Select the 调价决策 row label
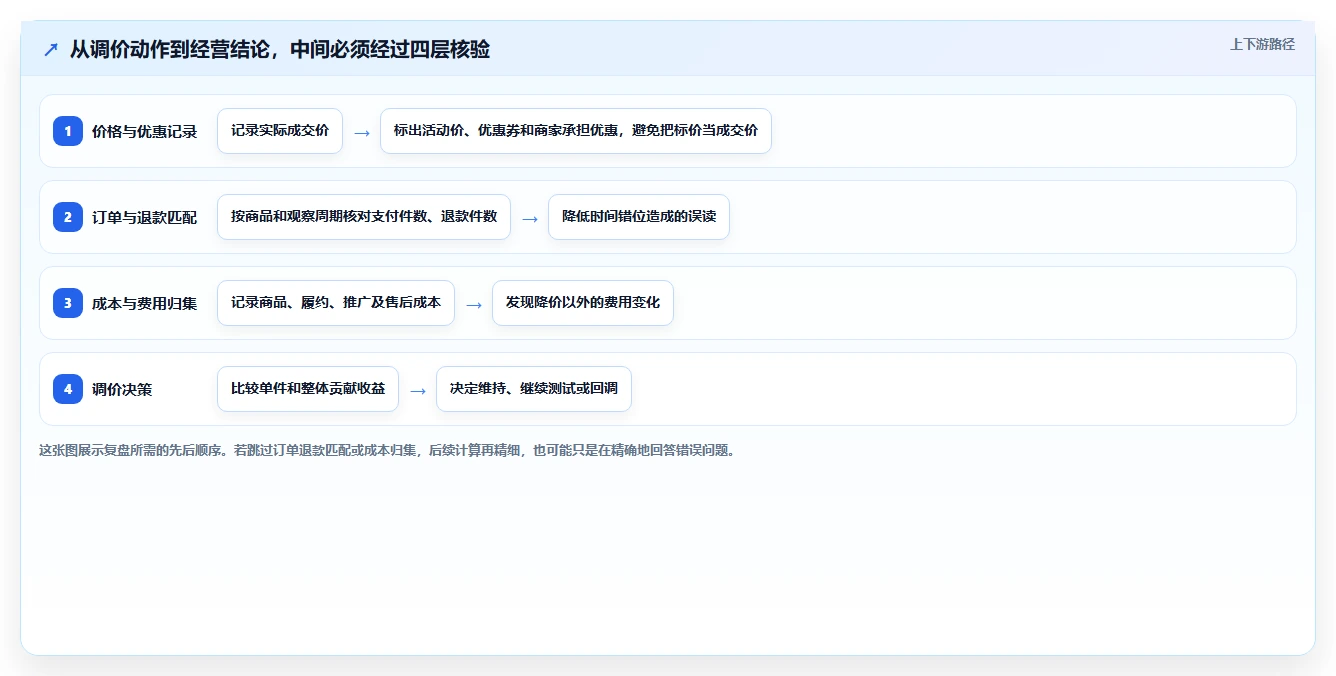The width and height of the screenshot is (1336, 676). (122, 390)
